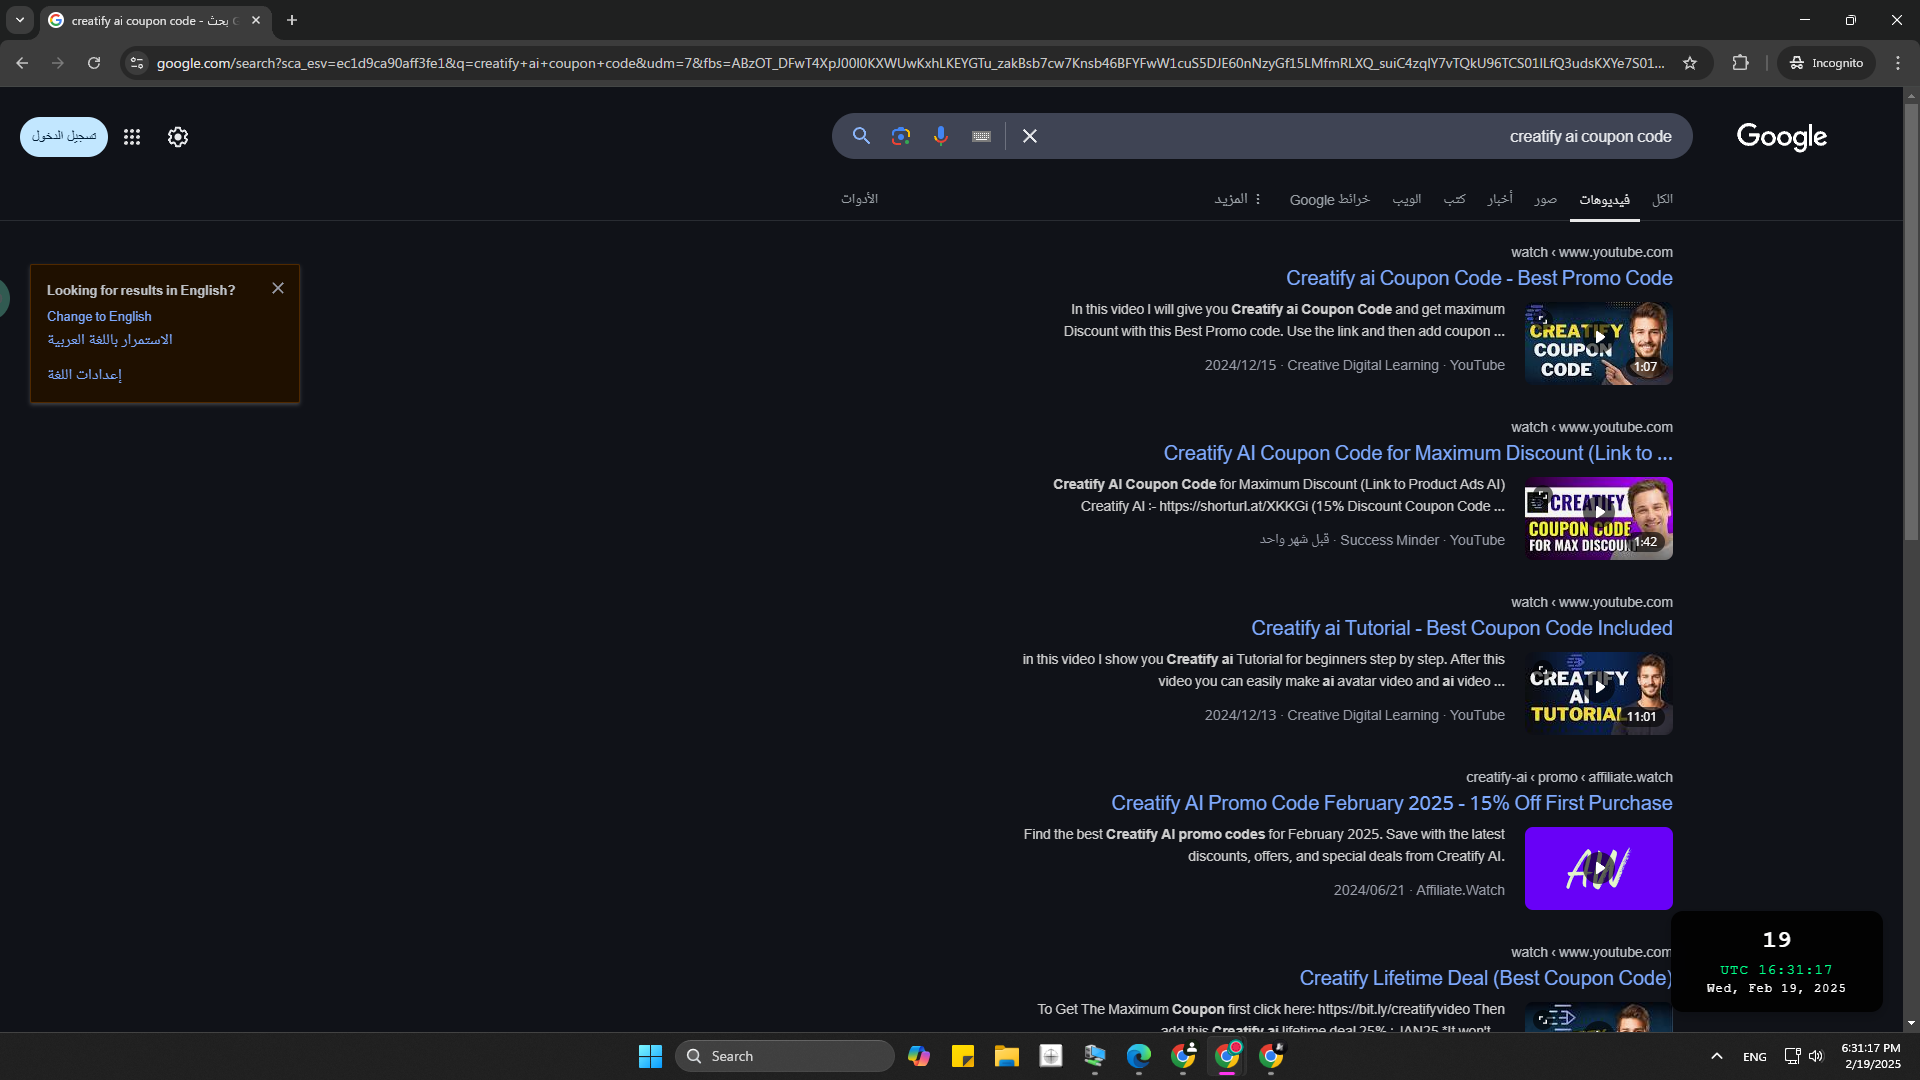This screenshot has width=1920, height=1080.
Task: Clear the search box with X
Action: [x=1029, y=136]
